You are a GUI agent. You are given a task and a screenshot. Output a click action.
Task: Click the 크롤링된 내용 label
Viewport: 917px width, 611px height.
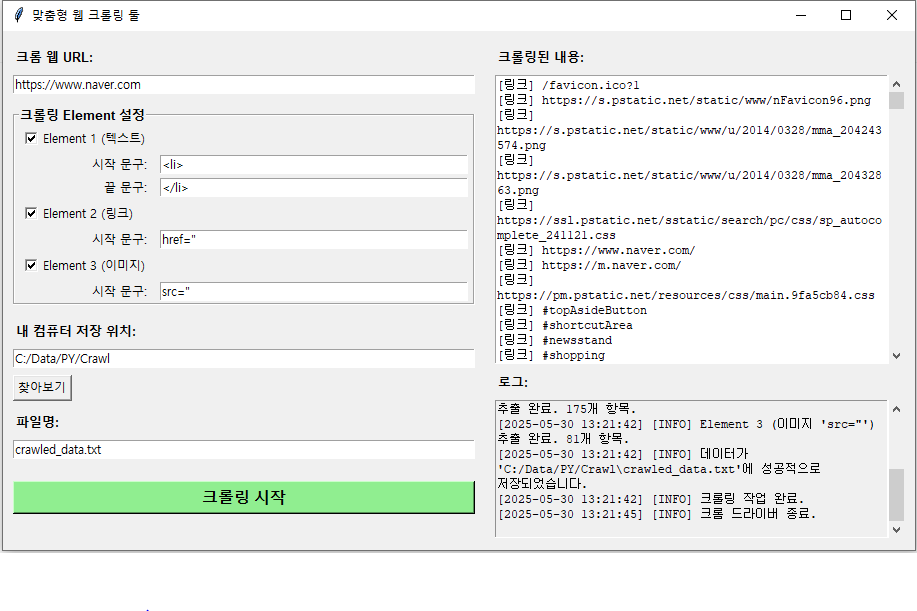click(x=540, y=57)
